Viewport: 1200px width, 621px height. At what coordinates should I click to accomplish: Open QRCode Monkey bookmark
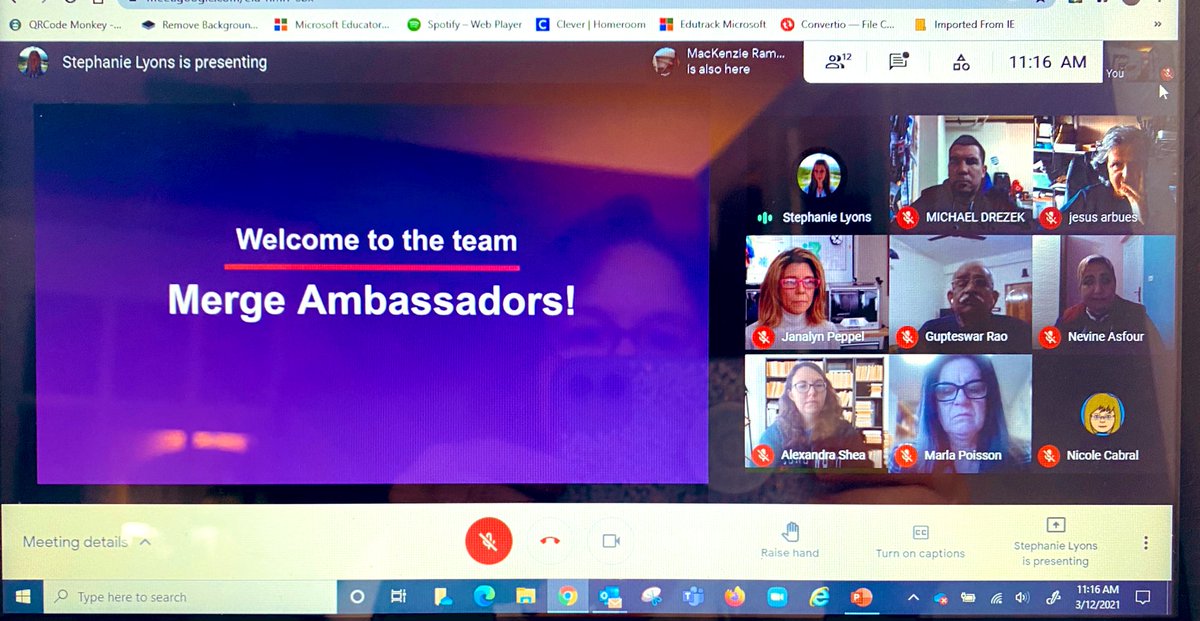65,24
